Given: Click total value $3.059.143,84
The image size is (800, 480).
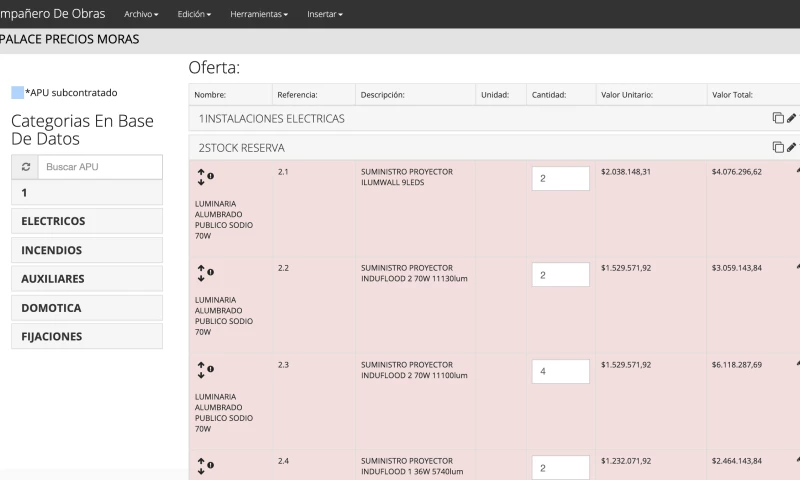Looking at the screenshot, I should (x=737, y=268).
